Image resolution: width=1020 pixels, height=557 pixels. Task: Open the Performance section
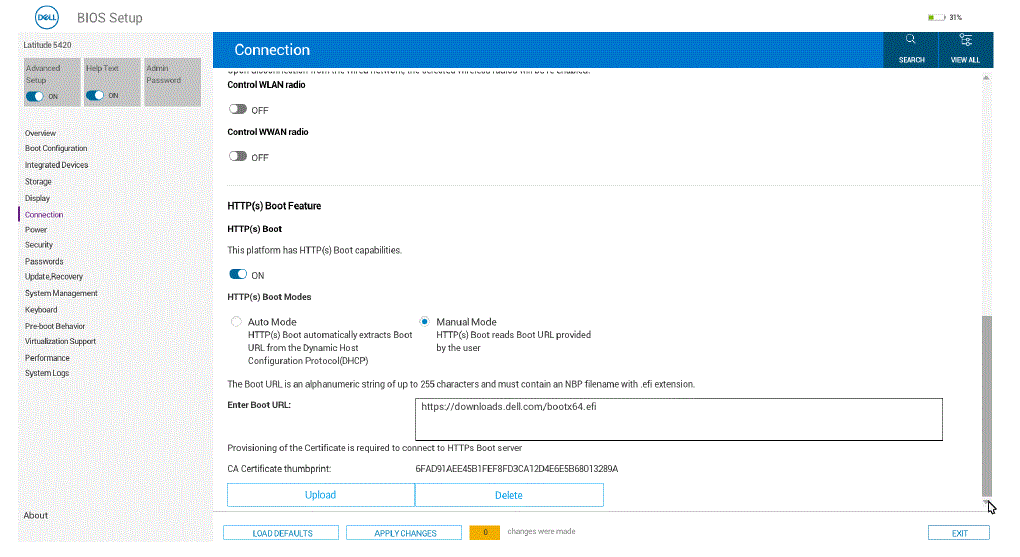point(47,358)
